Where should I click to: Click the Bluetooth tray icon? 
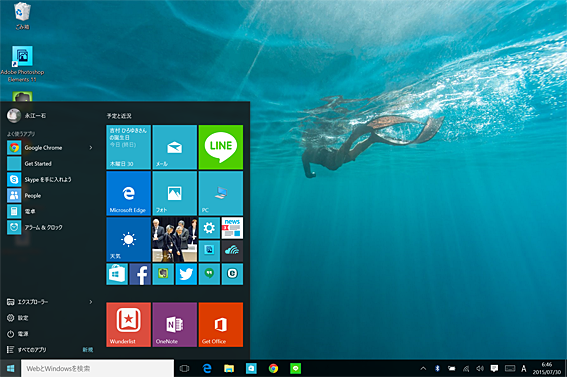click(437, 368)
